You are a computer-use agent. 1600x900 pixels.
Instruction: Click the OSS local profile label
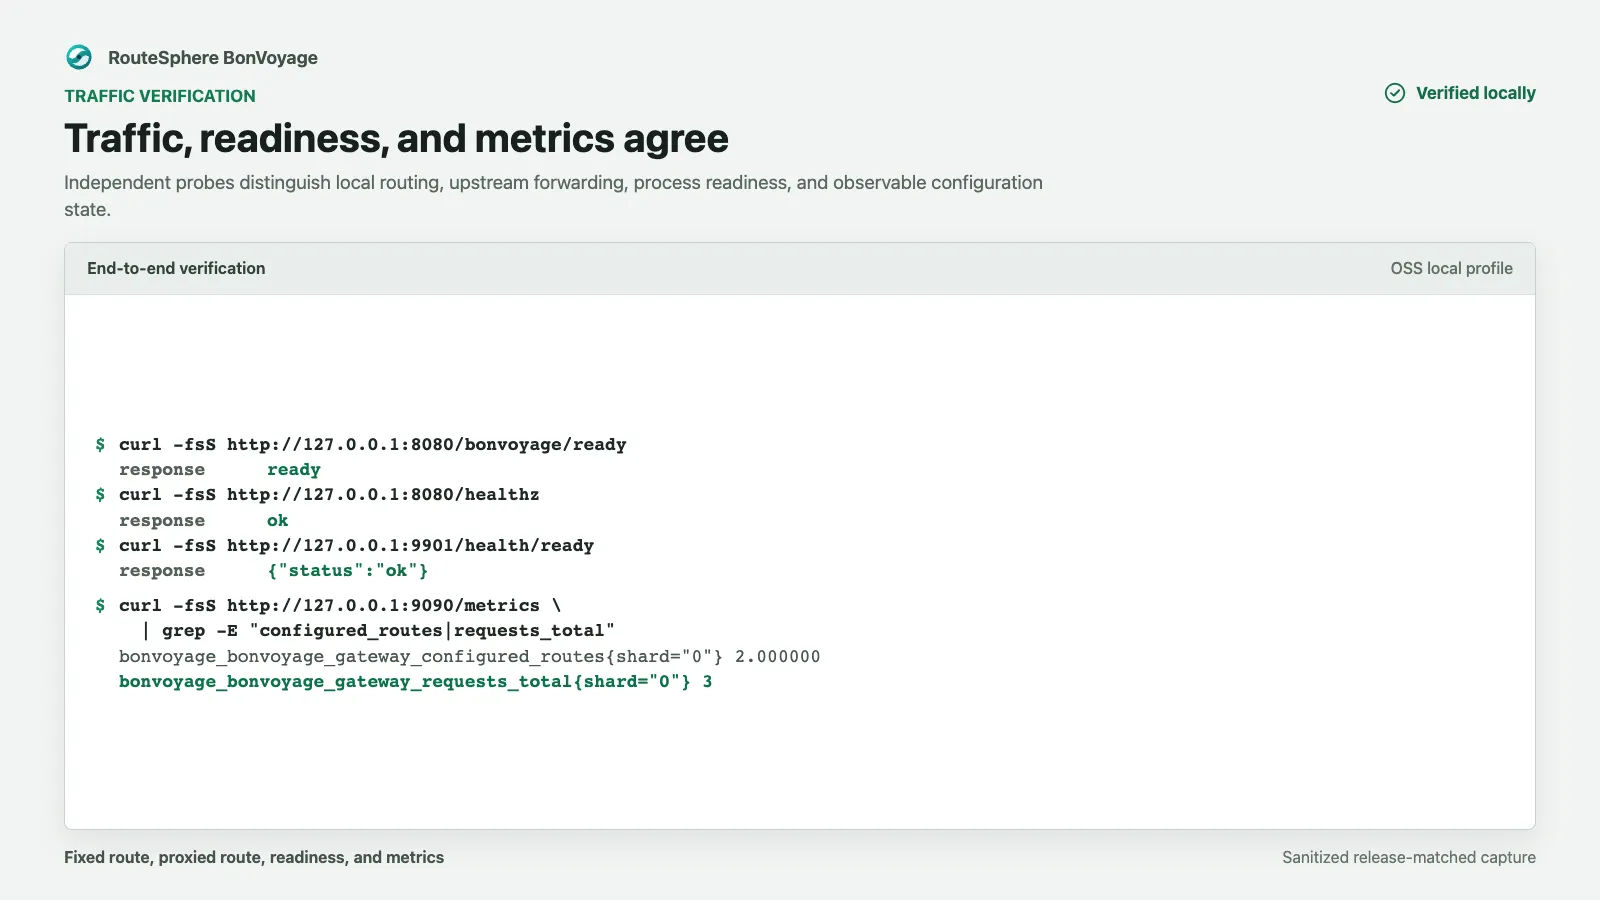[x=1451, y=268]
